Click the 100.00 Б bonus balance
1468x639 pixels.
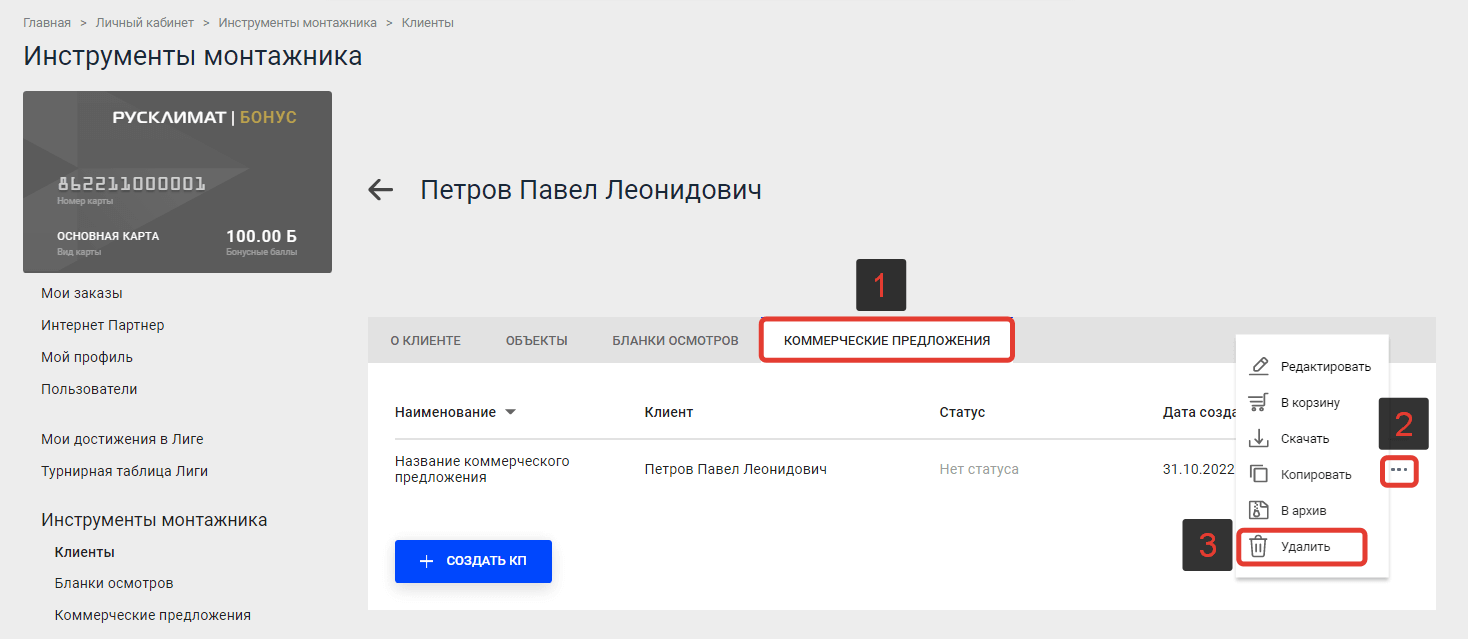261,237
